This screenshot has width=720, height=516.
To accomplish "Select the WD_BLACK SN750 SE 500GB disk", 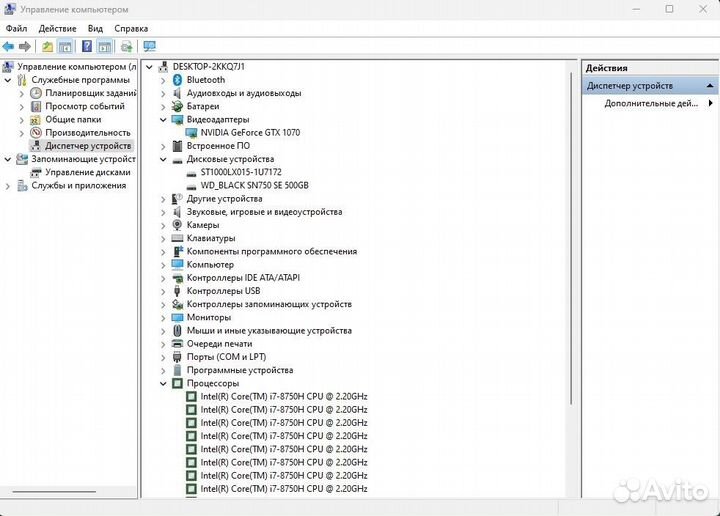I will point(254,186).
